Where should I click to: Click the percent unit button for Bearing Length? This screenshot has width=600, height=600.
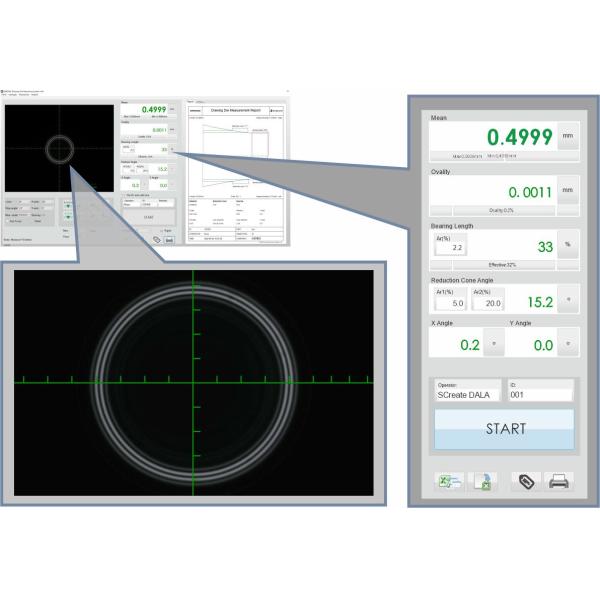click(567, 244)
